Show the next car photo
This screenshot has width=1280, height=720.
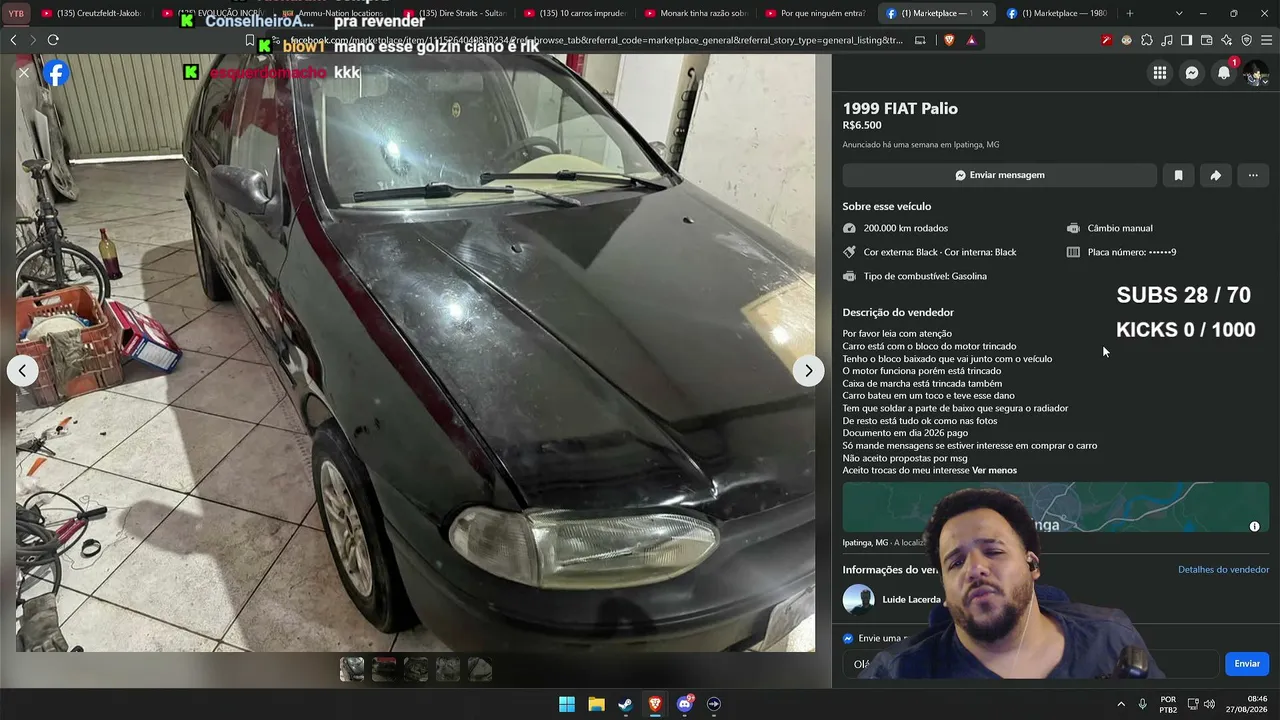808,371
